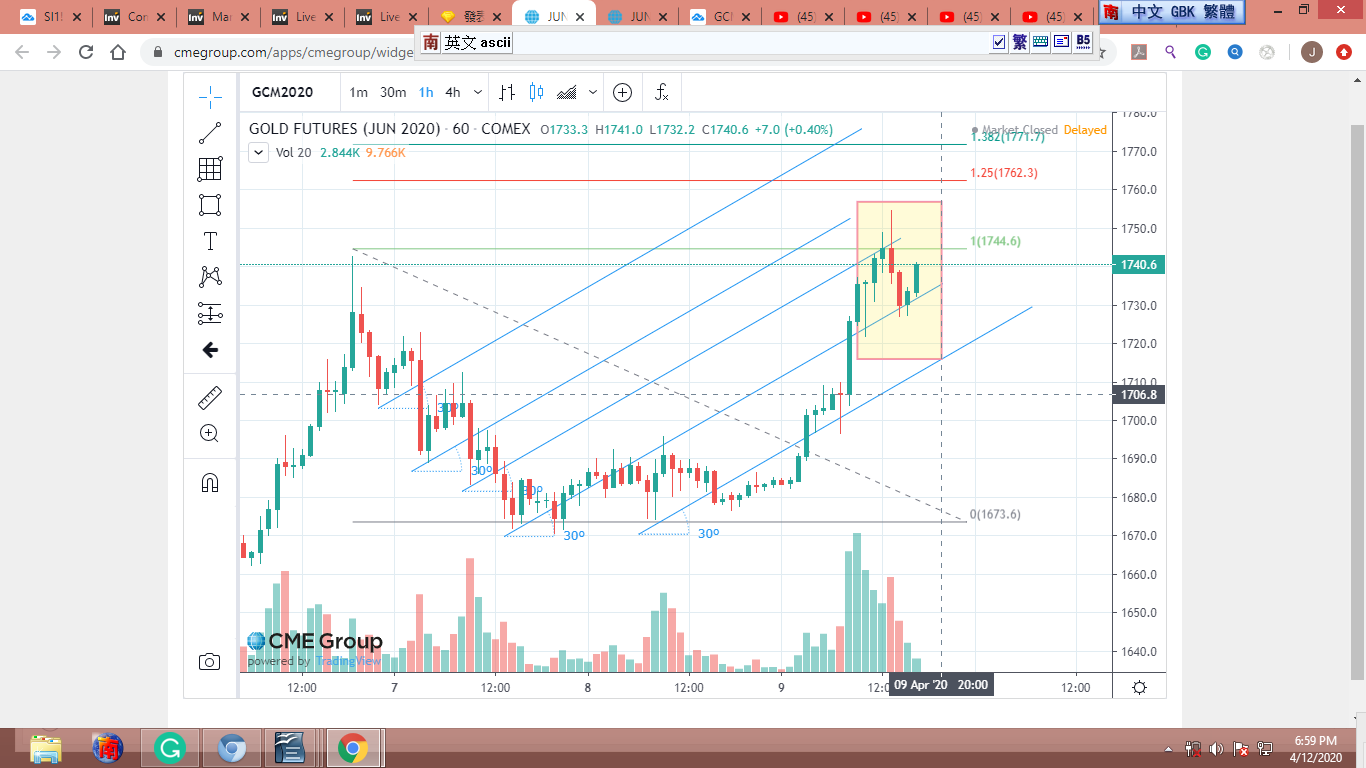Open the chart patterns tool
Image resolution: width=1366 pixels, height=768 pixels.
pyautogui.click(x=210, y=277)
